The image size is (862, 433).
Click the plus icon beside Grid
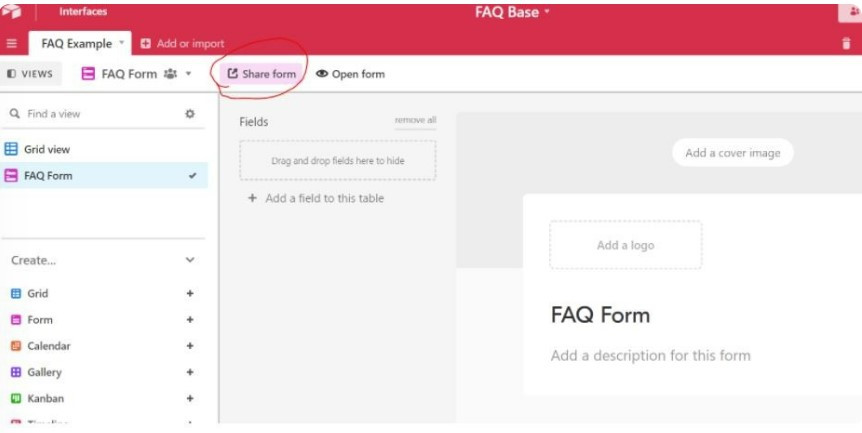(x=190, y=294)
